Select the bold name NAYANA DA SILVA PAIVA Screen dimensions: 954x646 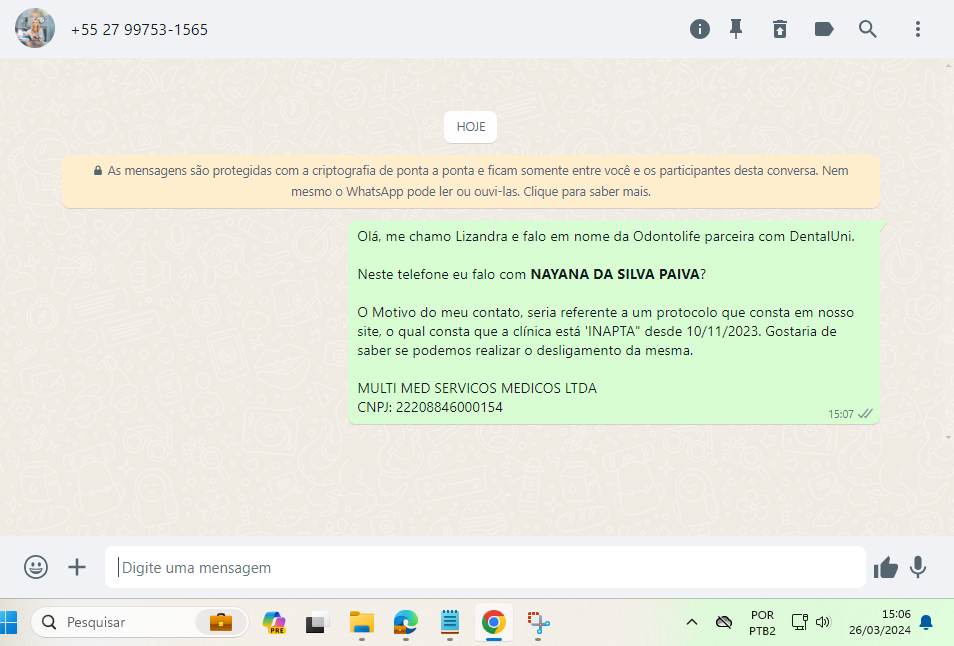[615, 274]
